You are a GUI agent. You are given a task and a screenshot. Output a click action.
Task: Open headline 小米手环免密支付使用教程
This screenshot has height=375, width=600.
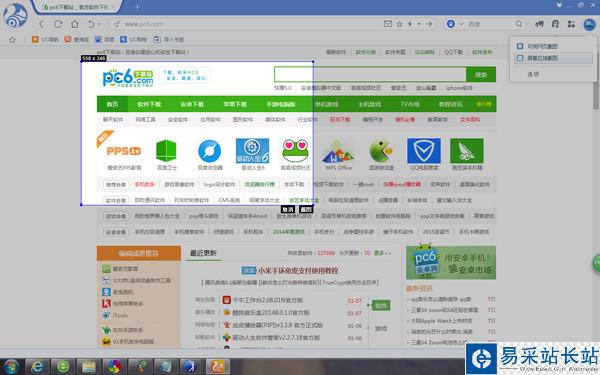[x=298, y=271]
